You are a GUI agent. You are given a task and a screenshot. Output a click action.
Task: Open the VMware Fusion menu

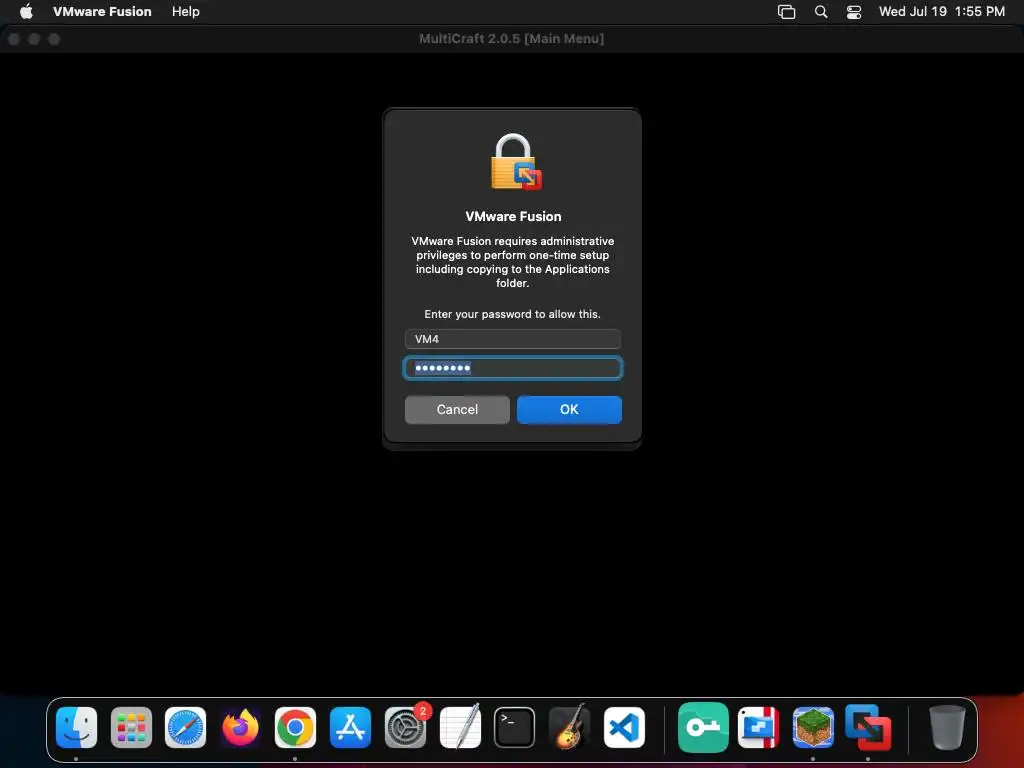[x=102, y=11]
